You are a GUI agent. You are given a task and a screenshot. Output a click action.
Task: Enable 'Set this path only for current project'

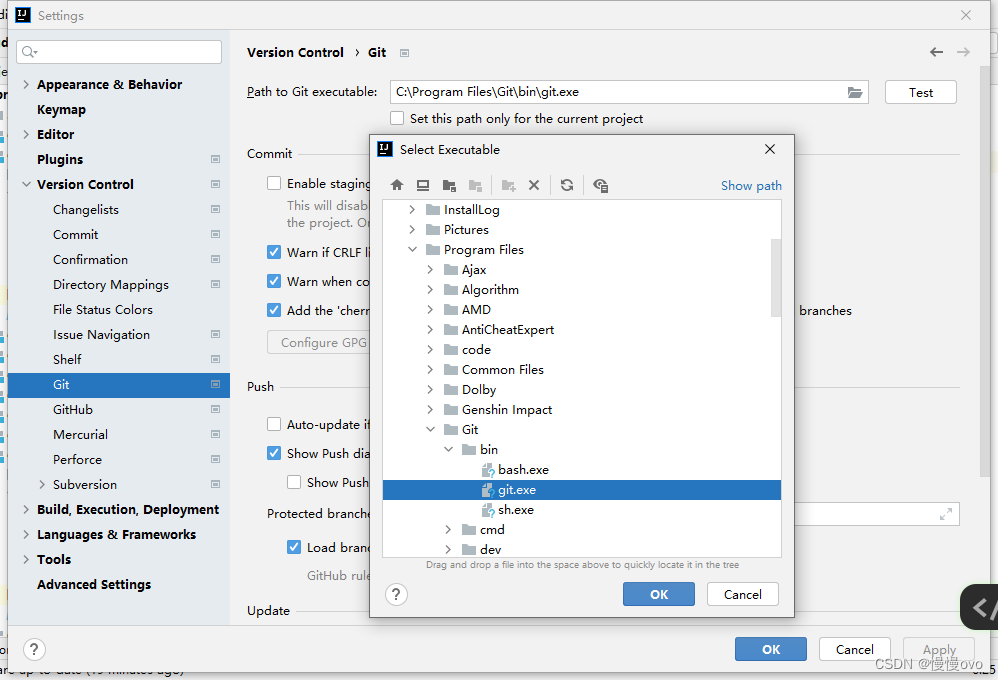pyautogui.click(x=397, y=118)
